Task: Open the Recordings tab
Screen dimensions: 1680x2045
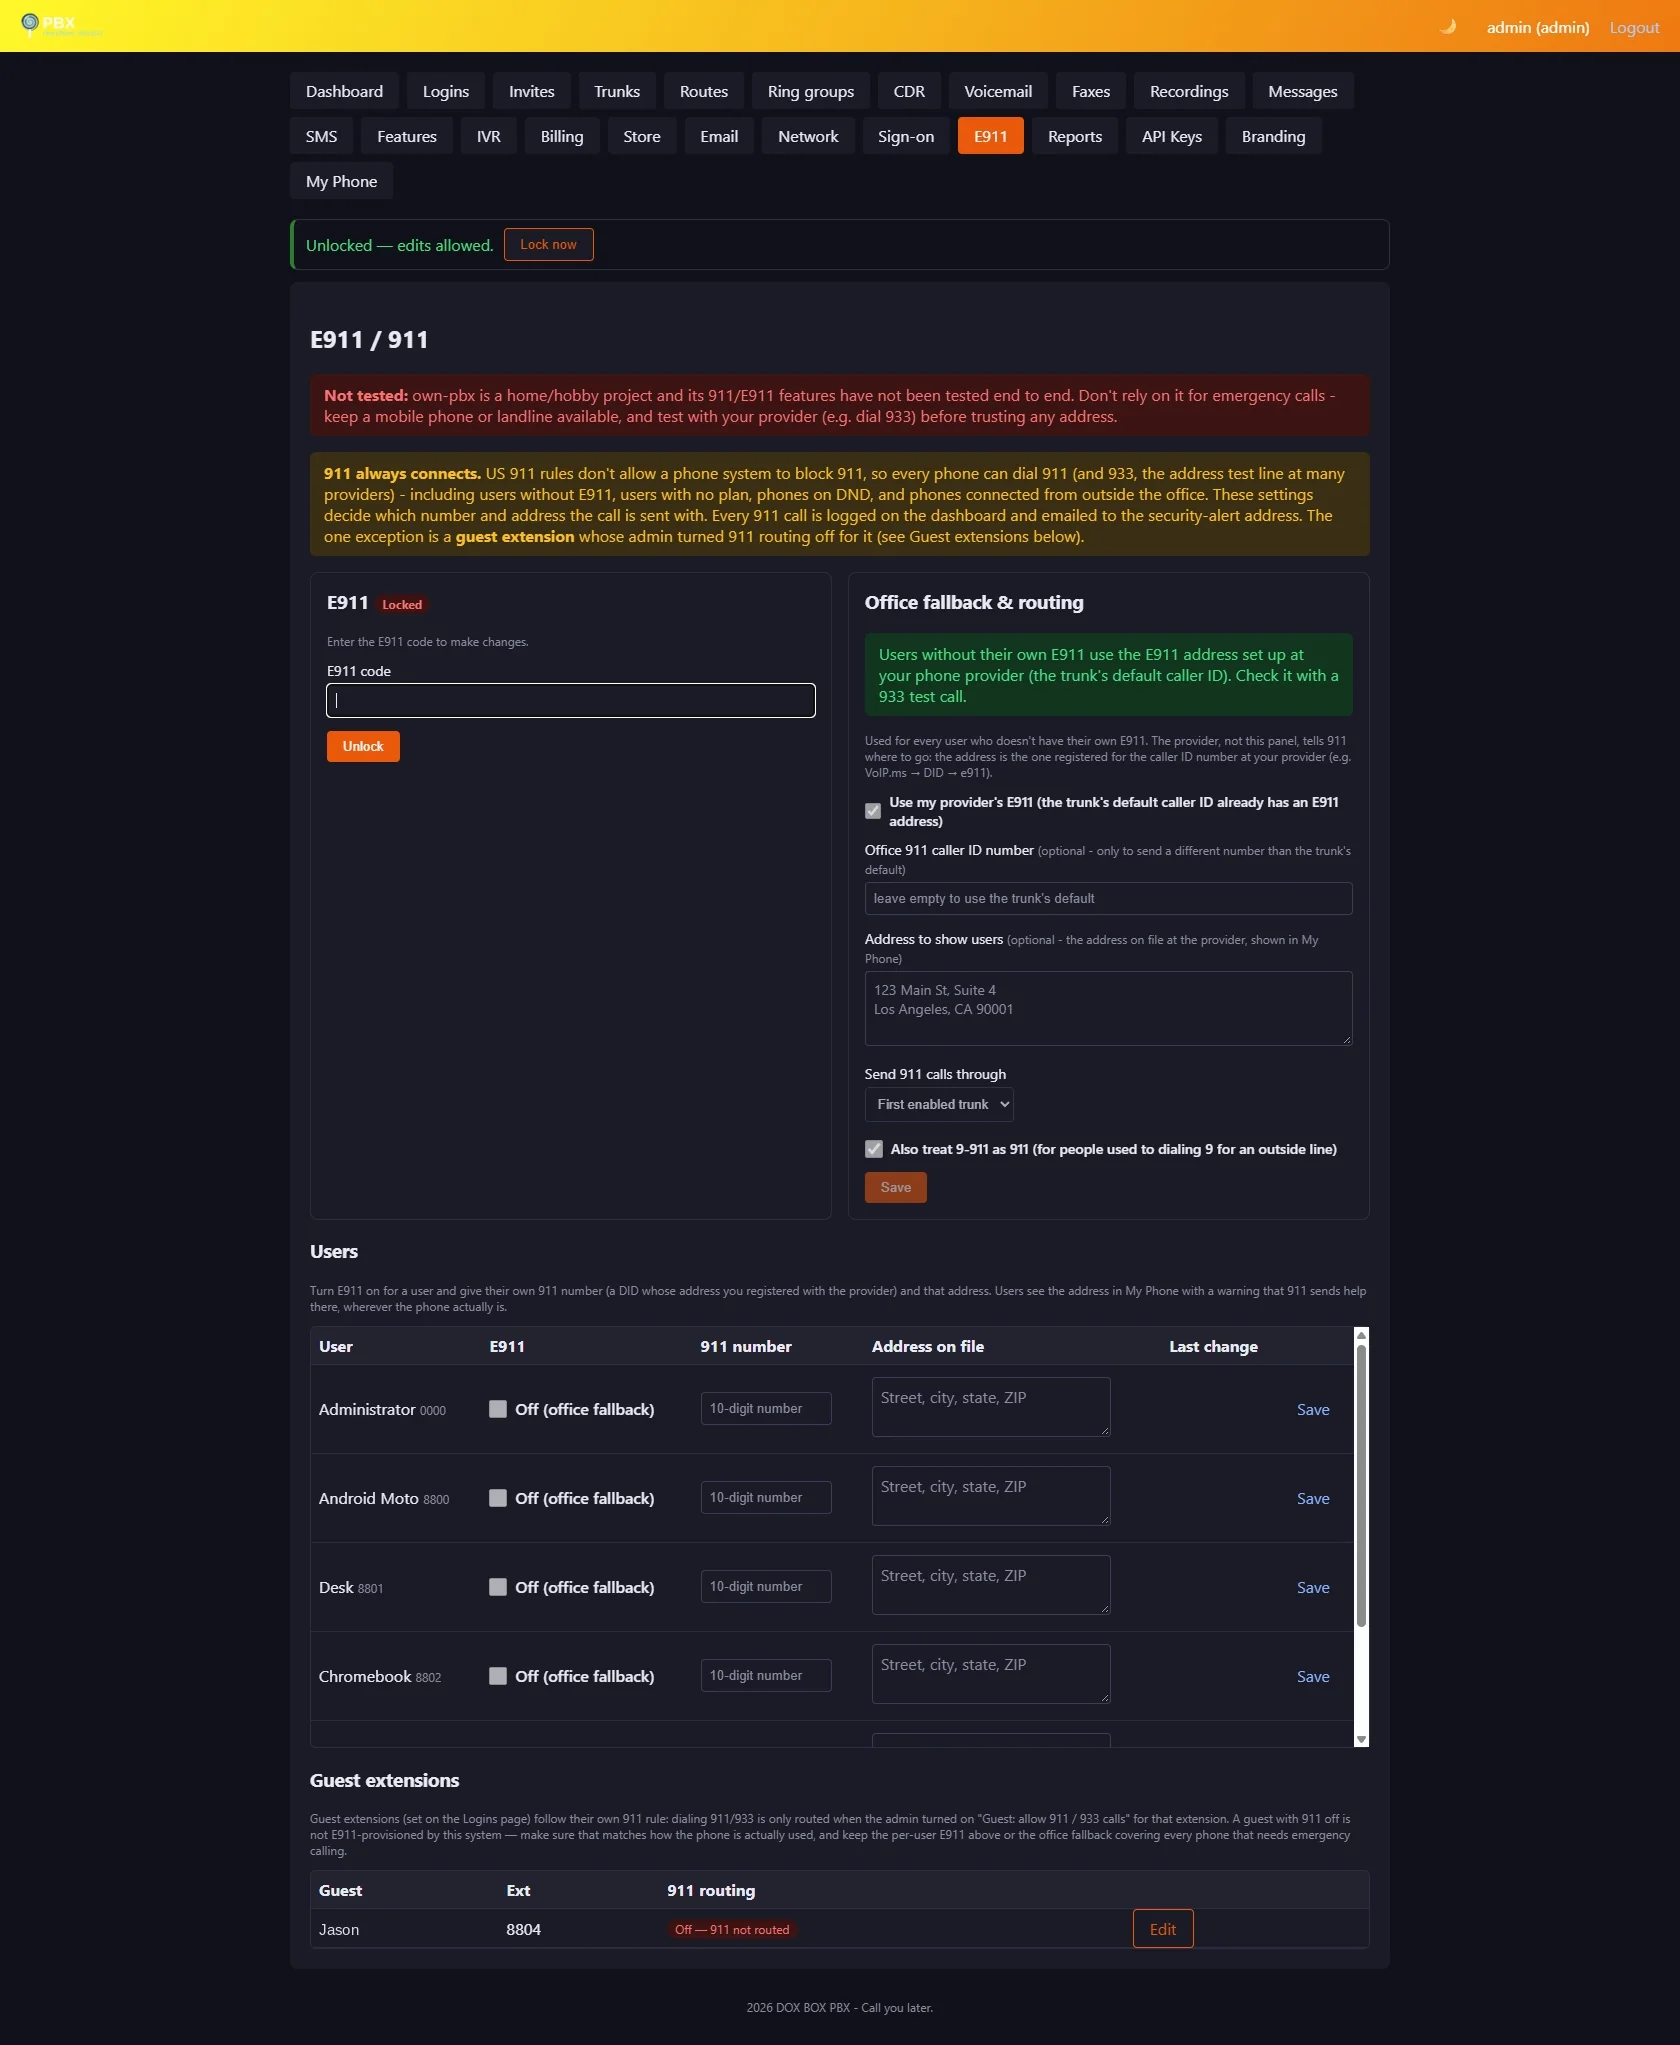Action: (1189, 91)
